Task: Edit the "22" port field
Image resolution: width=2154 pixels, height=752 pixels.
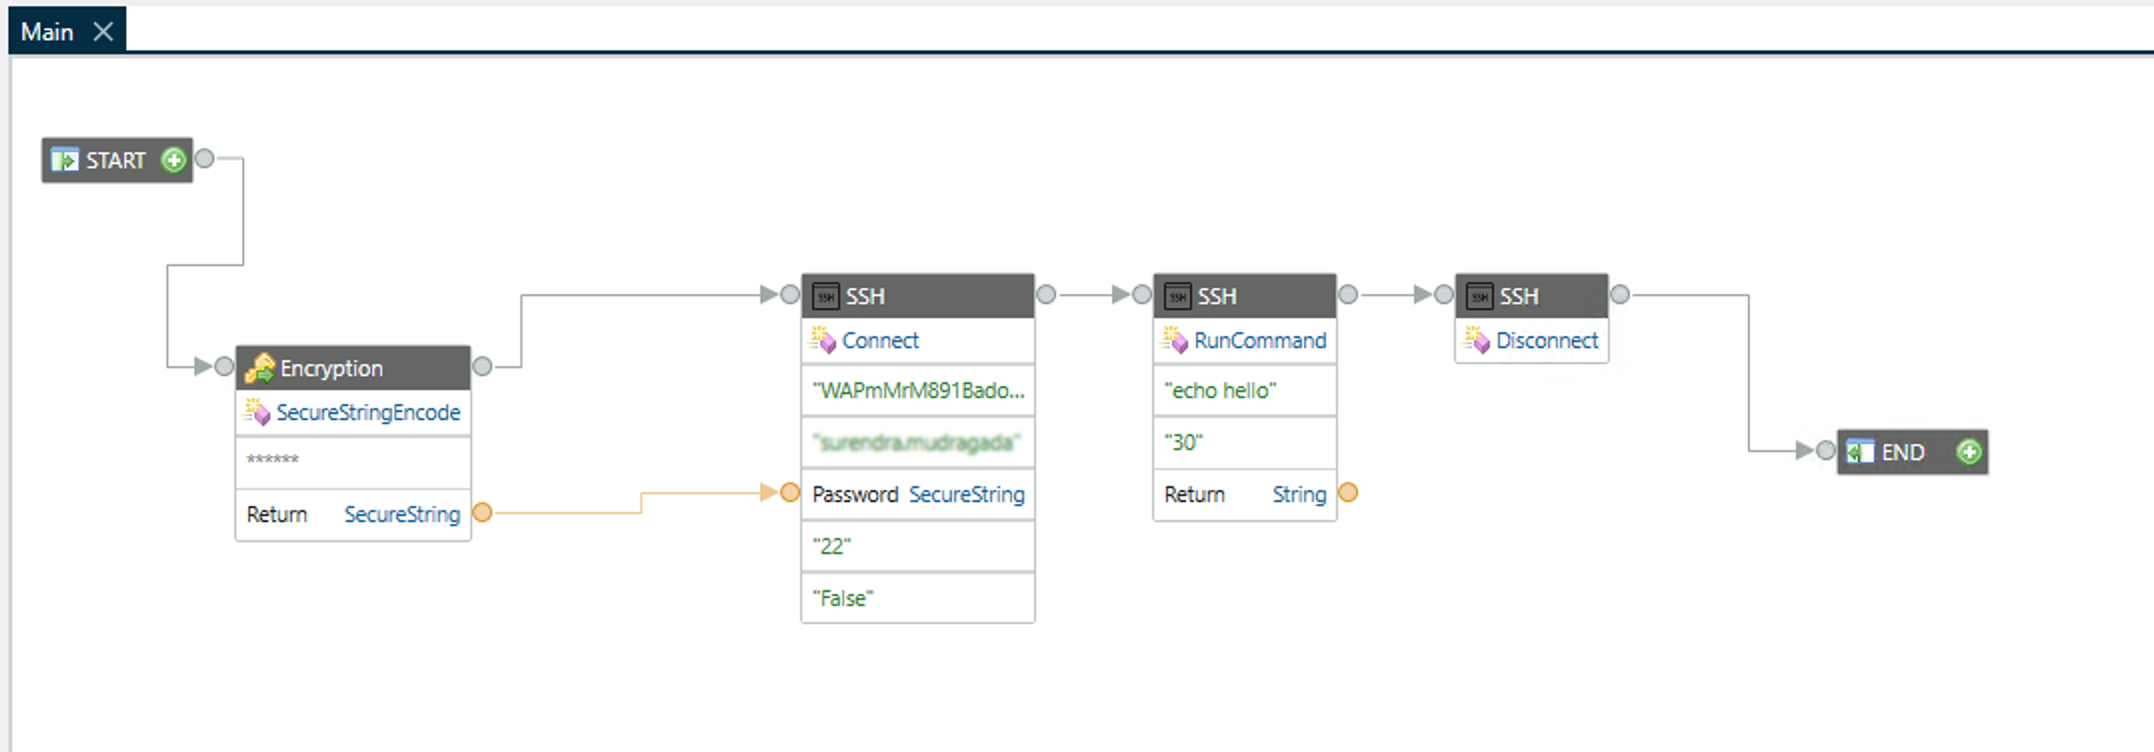Action: (x=918, y=546)
